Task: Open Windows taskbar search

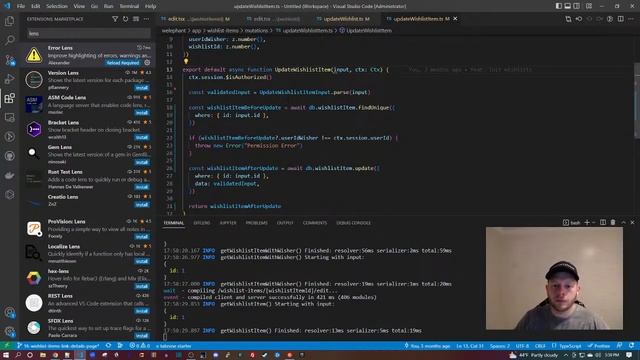Action: [x=18, y=355]
